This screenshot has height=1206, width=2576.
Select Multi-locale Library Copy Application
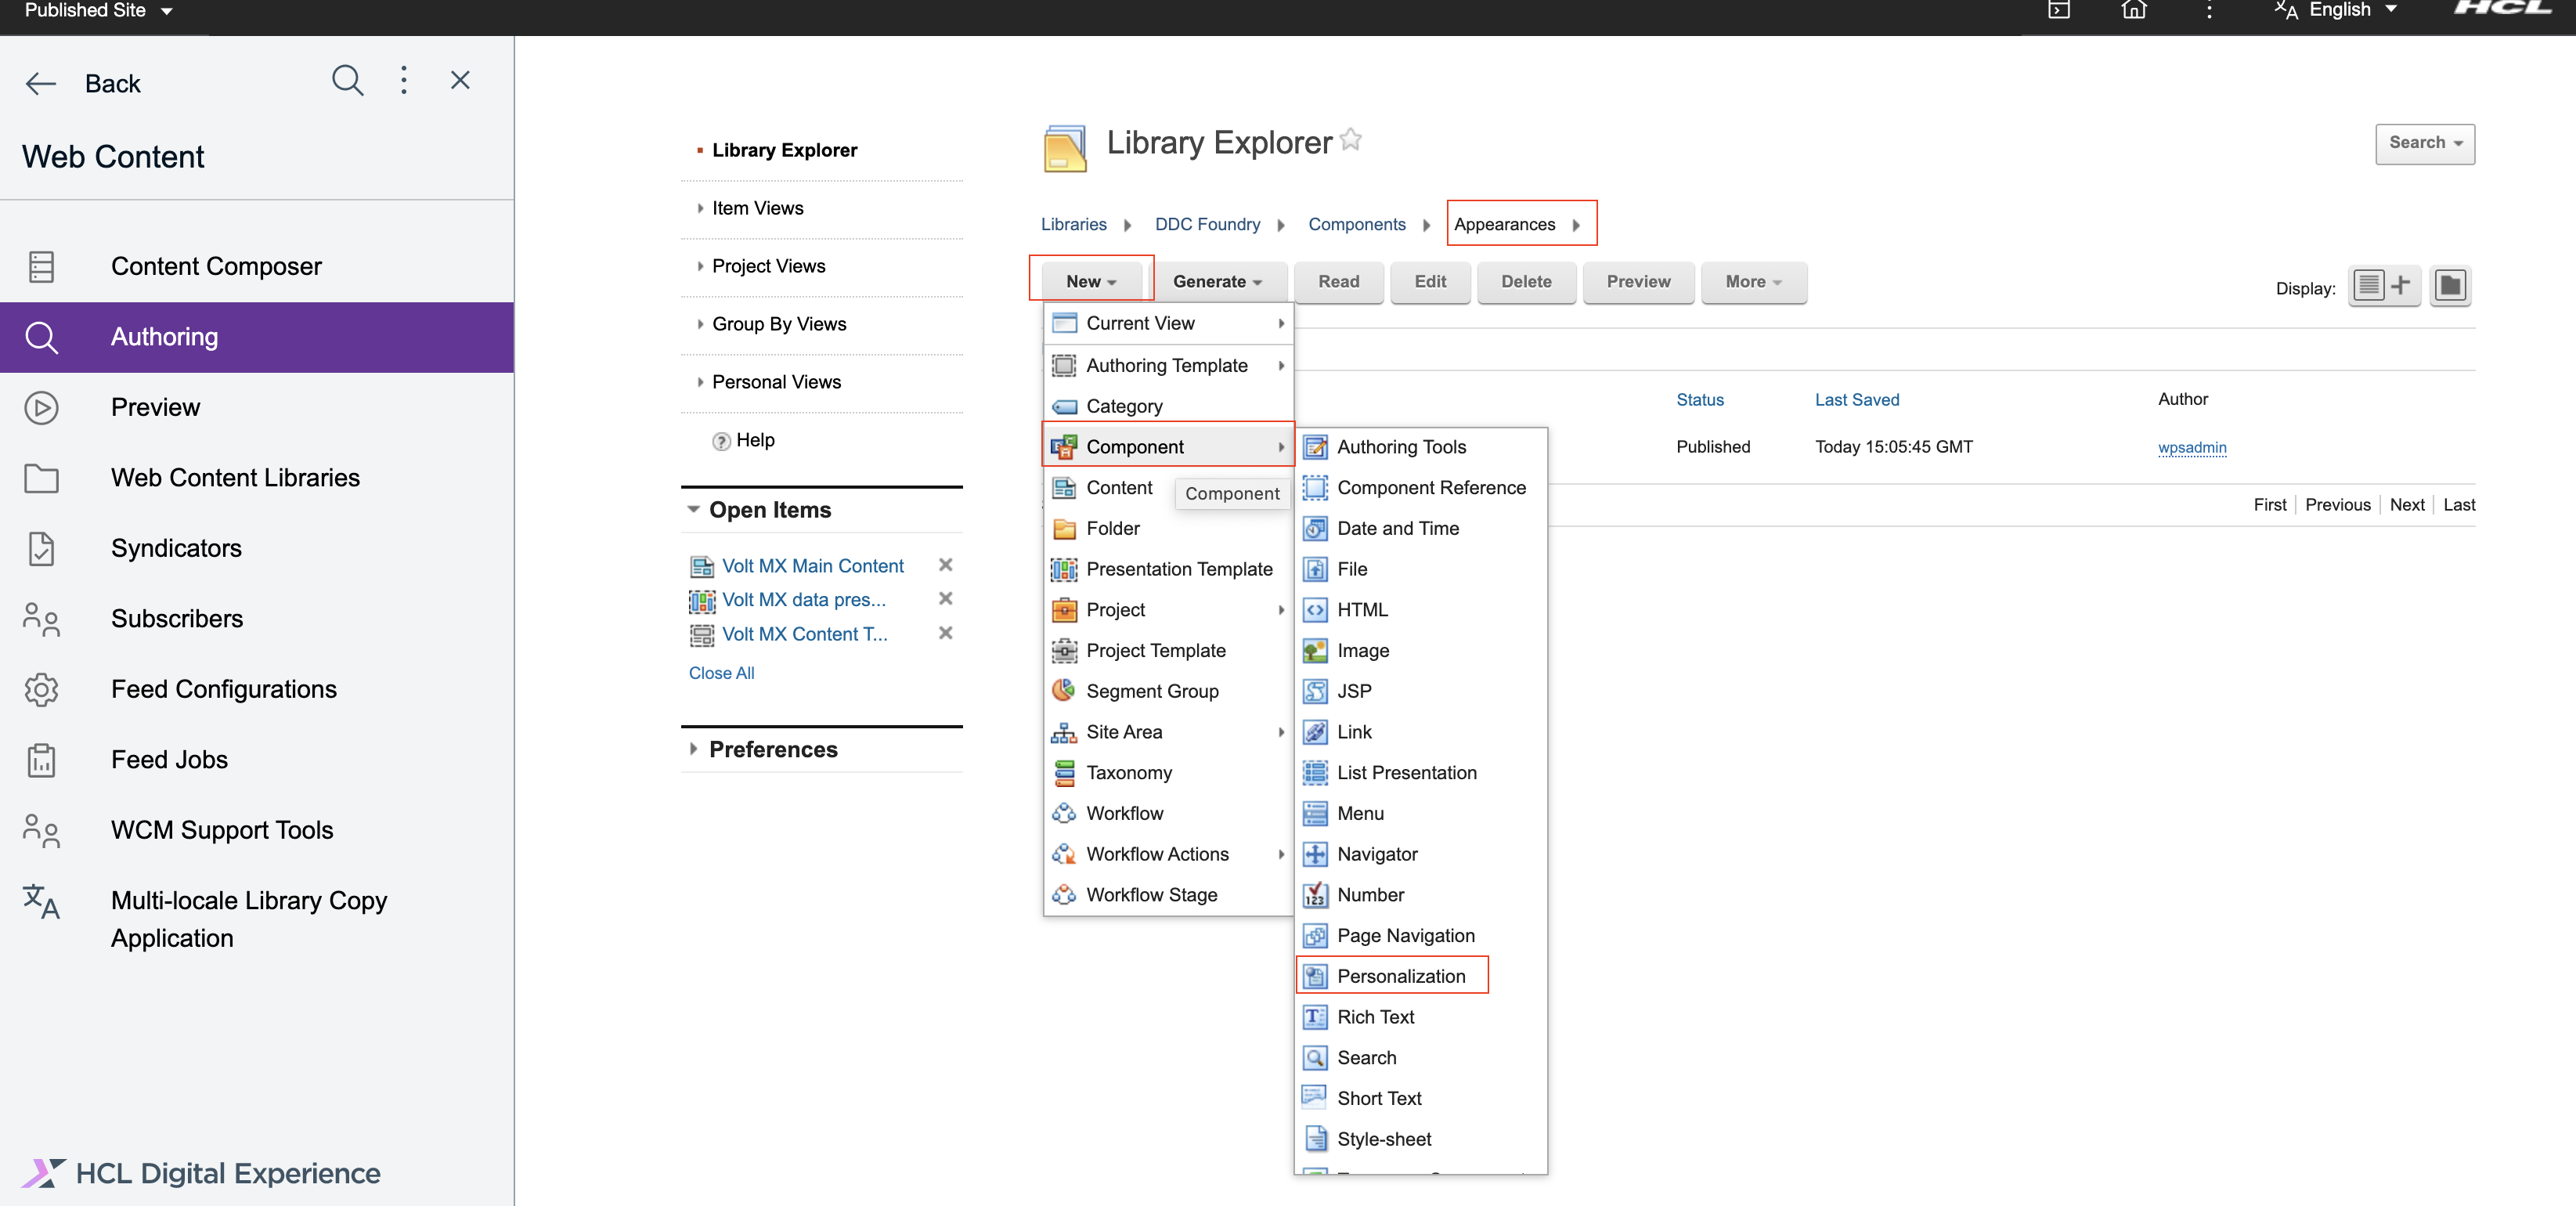[248, 919]
